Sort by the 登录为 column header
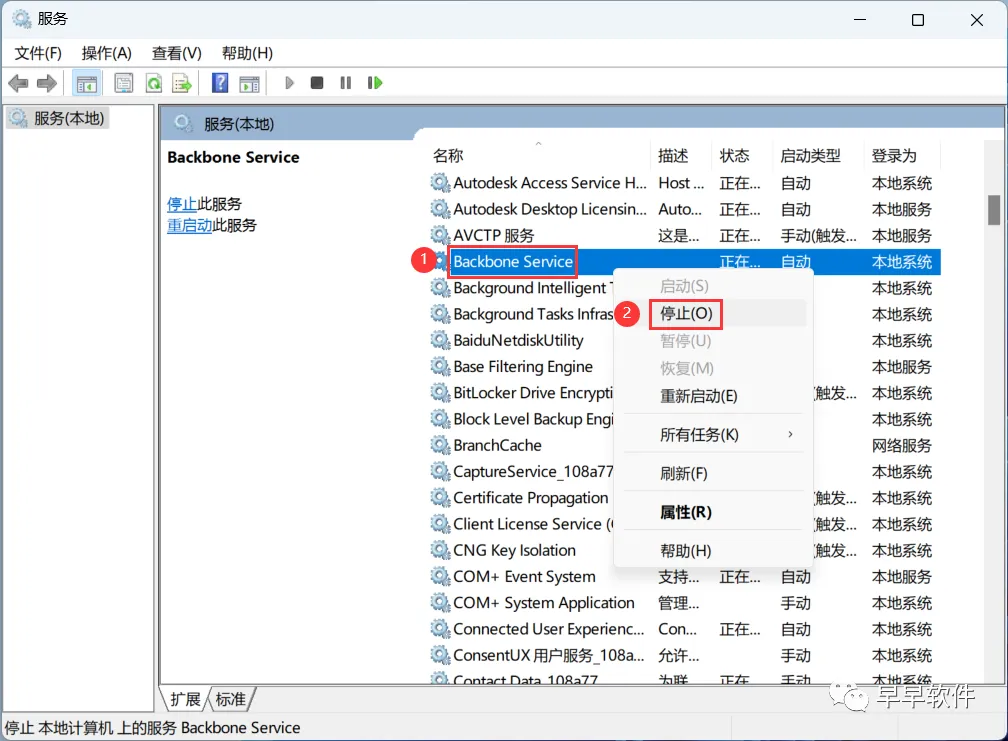This screenshot has width=1008, height=741. pos(902,156)
